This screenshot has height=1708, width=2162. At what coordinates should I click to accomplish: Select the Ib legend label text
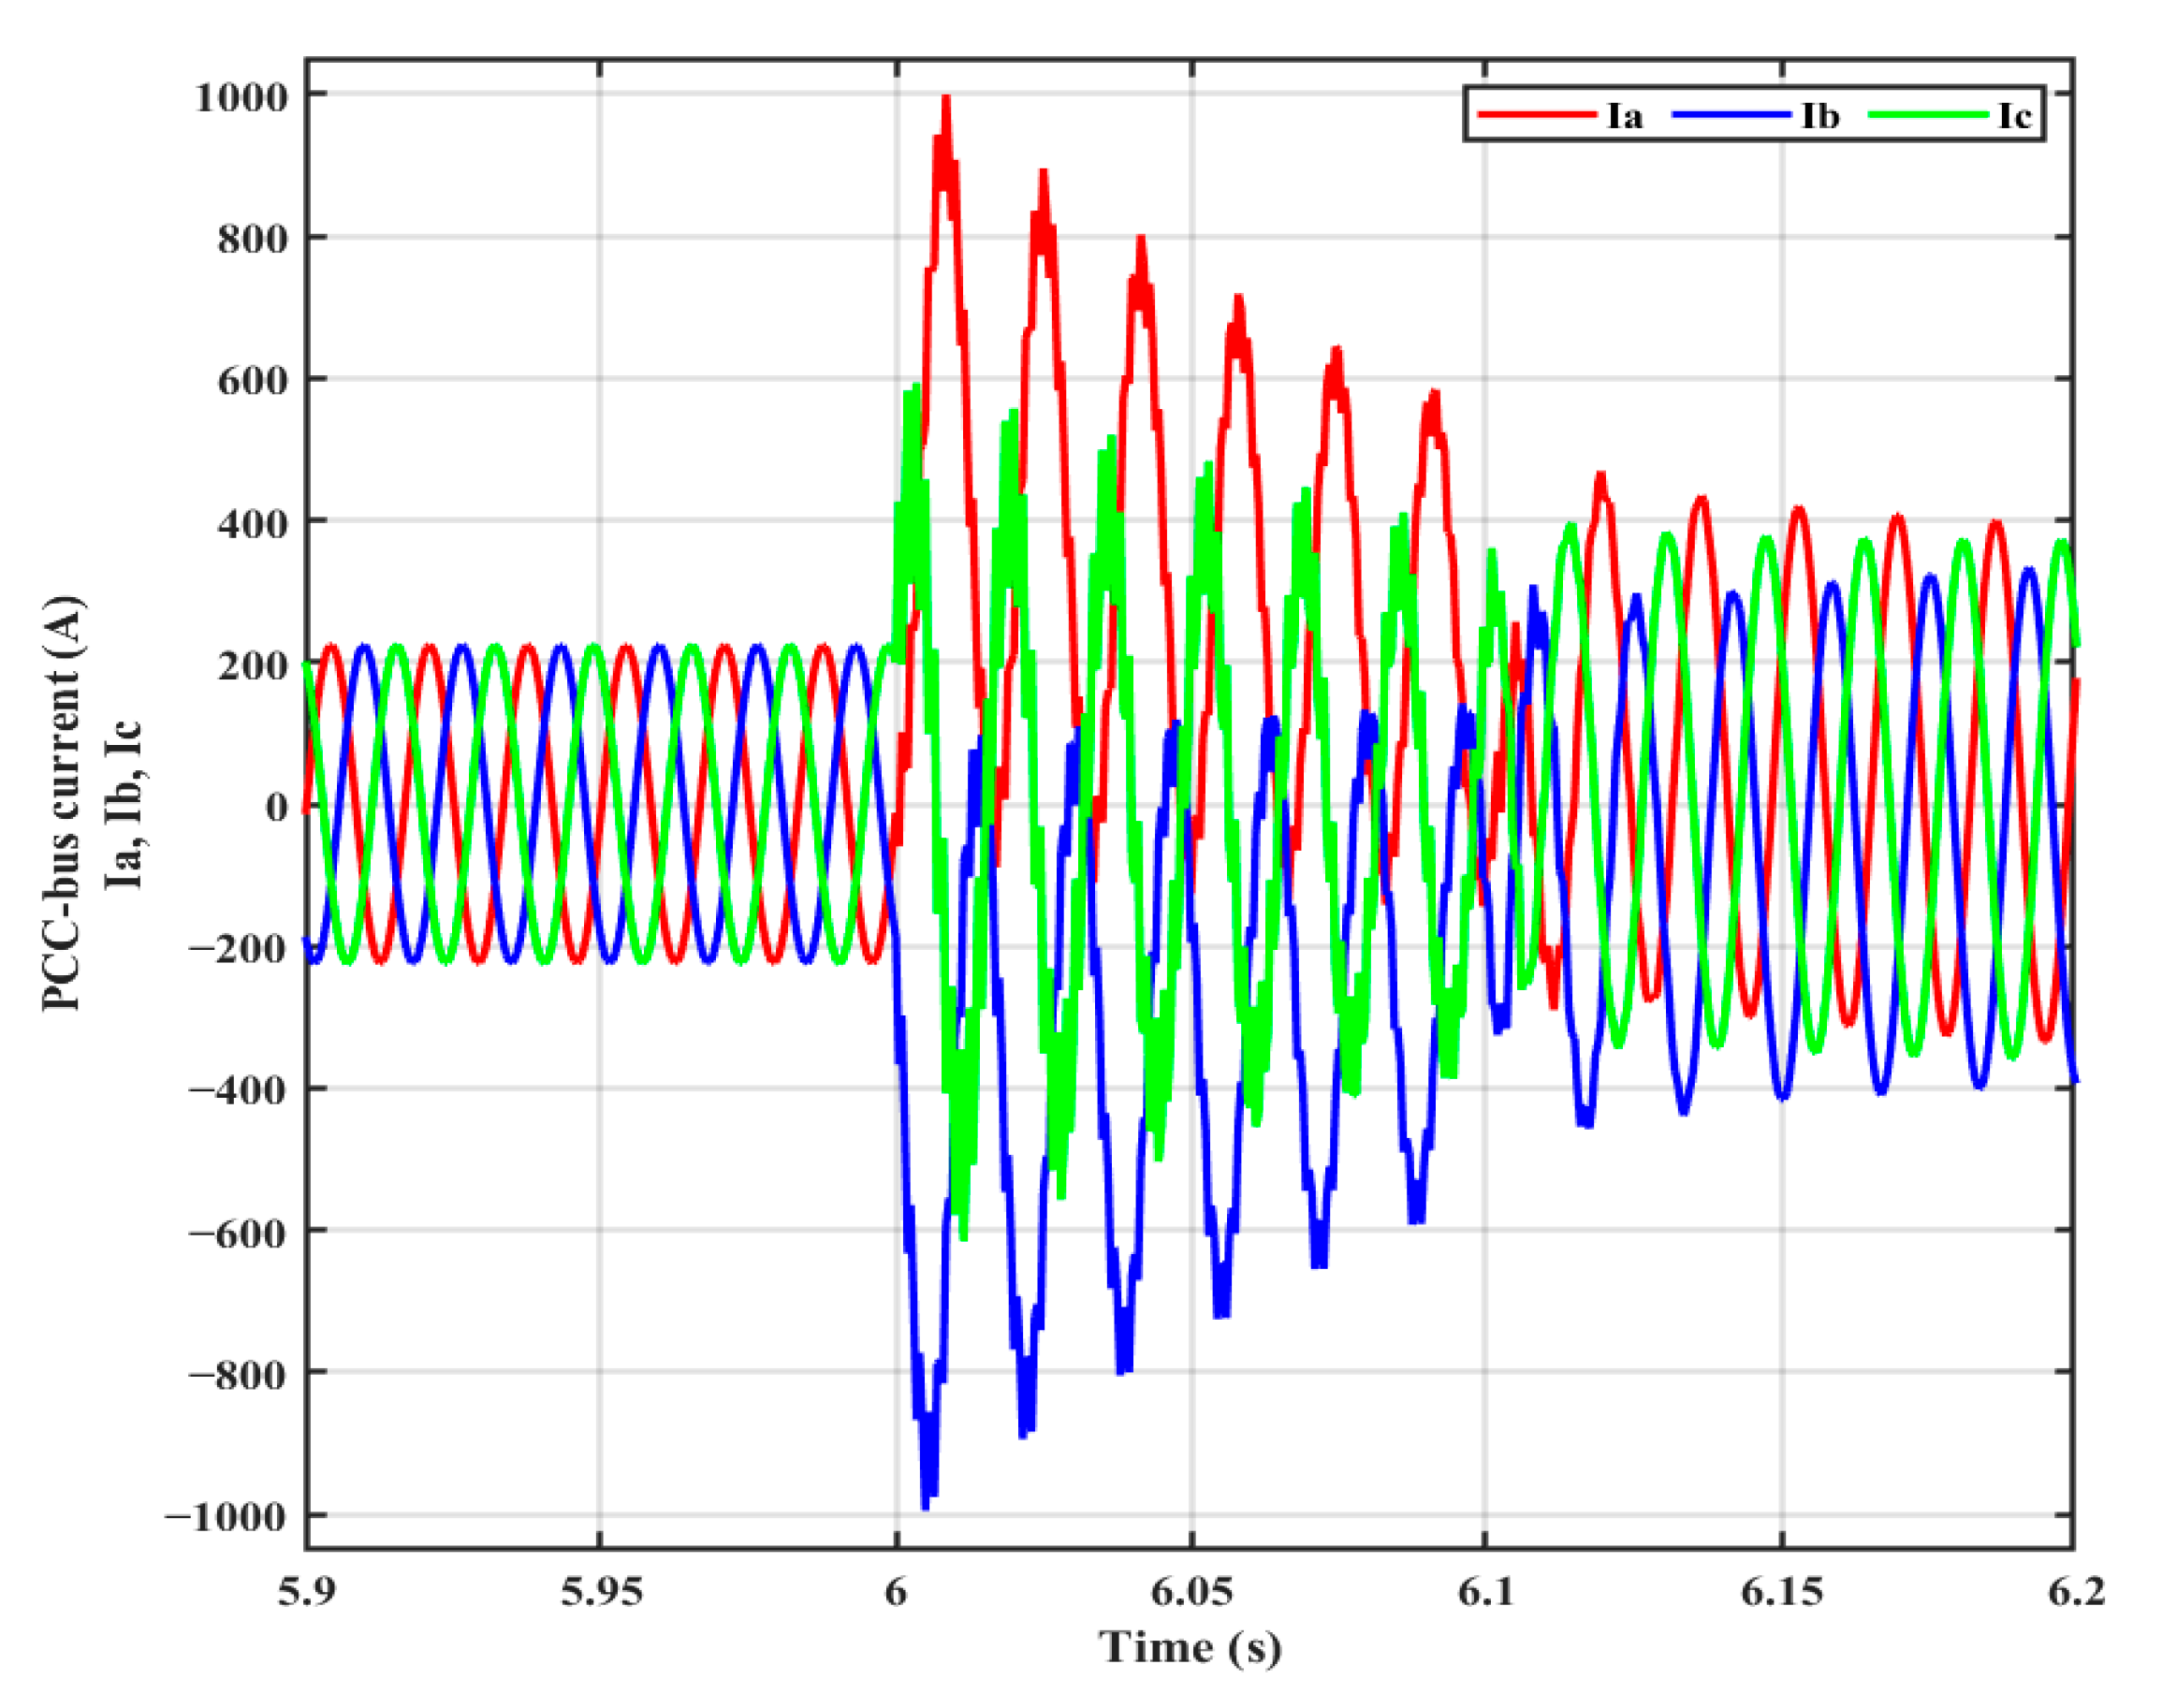point(1820,117)
